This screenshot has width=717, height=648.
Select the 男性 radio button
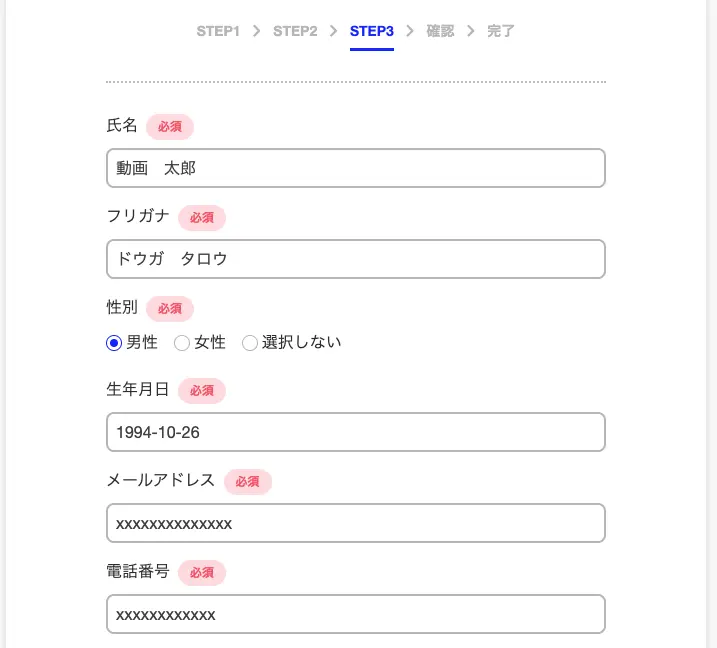click(x=114, y=343)
